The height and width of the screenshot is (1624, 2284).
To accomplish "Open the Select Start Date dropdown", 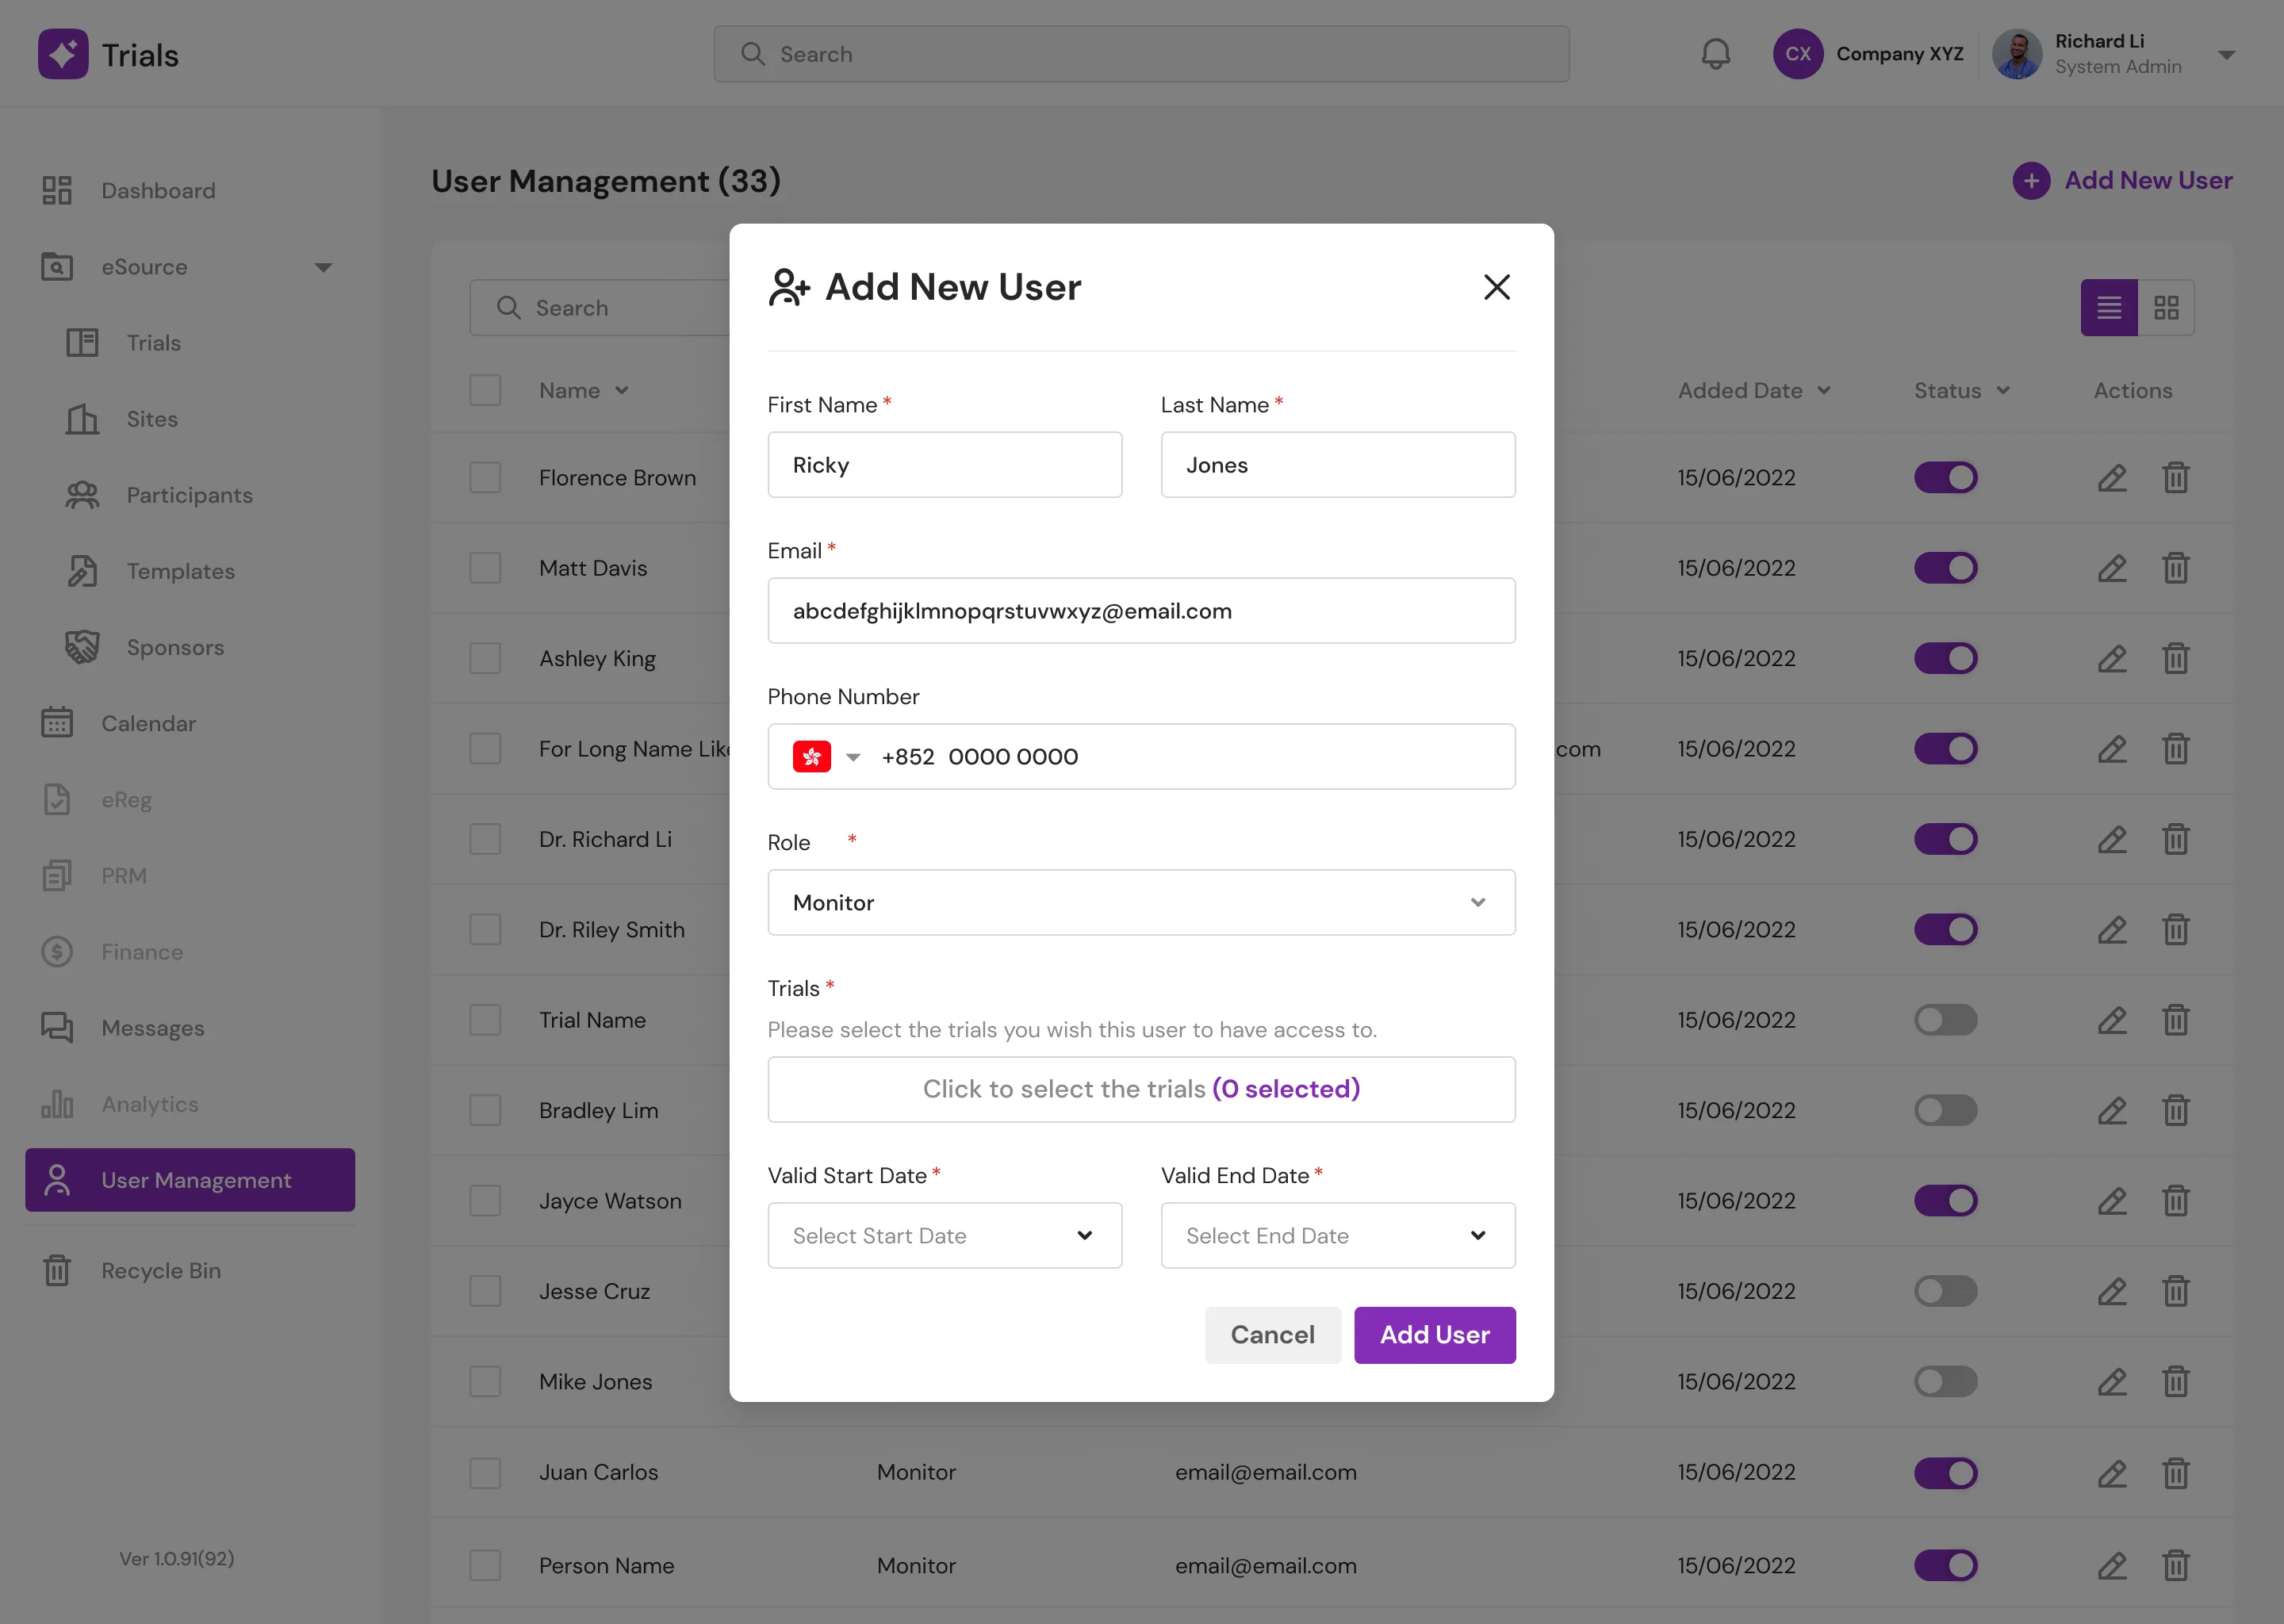I will [x=944, y=1235].
